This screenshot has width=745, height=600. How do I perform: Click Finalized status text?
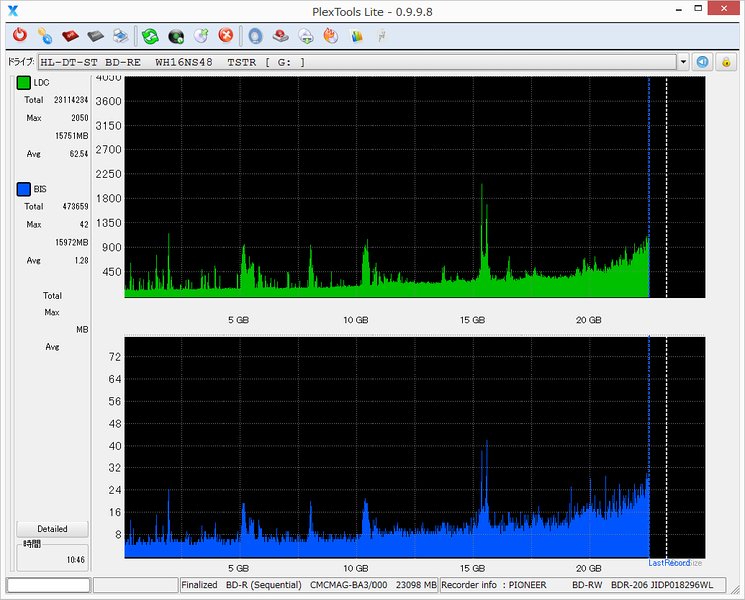pyautogui.click(x=199, y=585)
